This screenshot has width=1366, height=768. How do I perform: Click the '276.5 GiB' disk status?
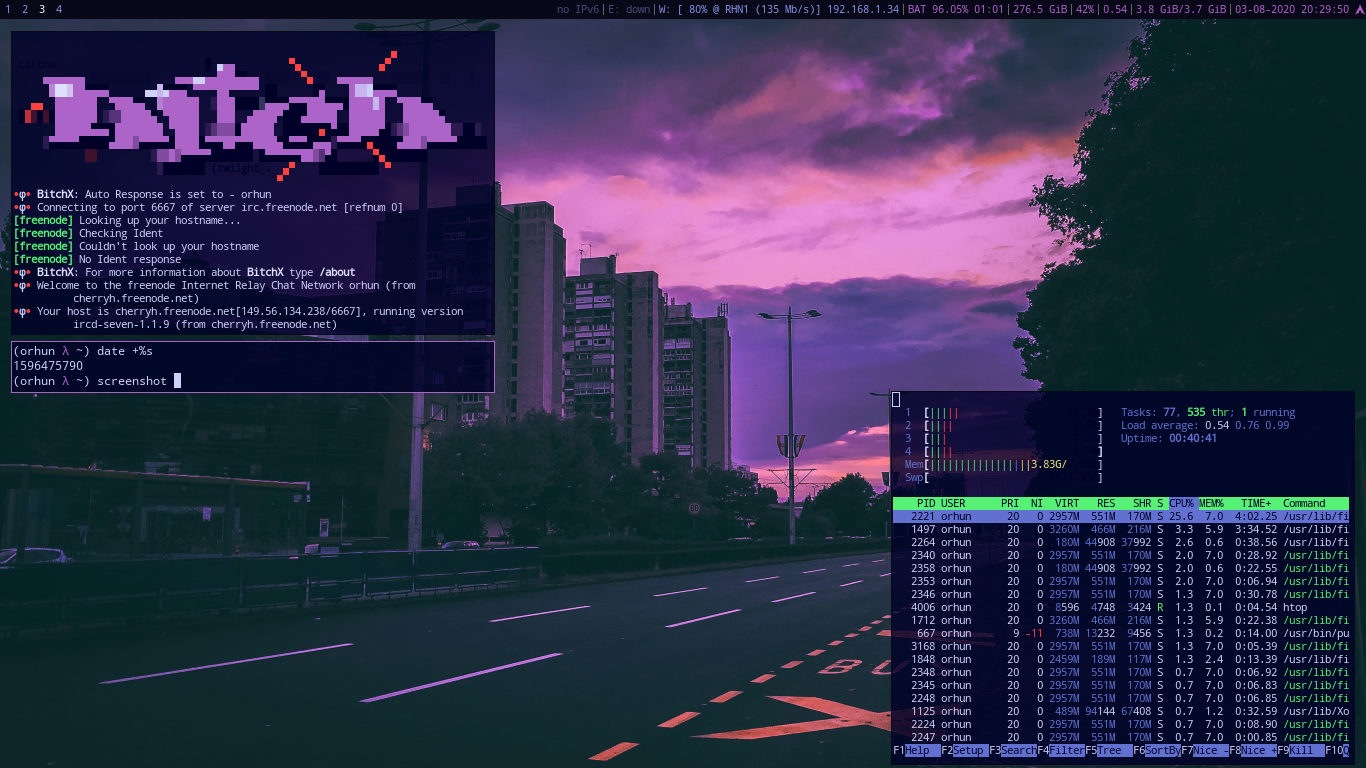pos(1040,9)
